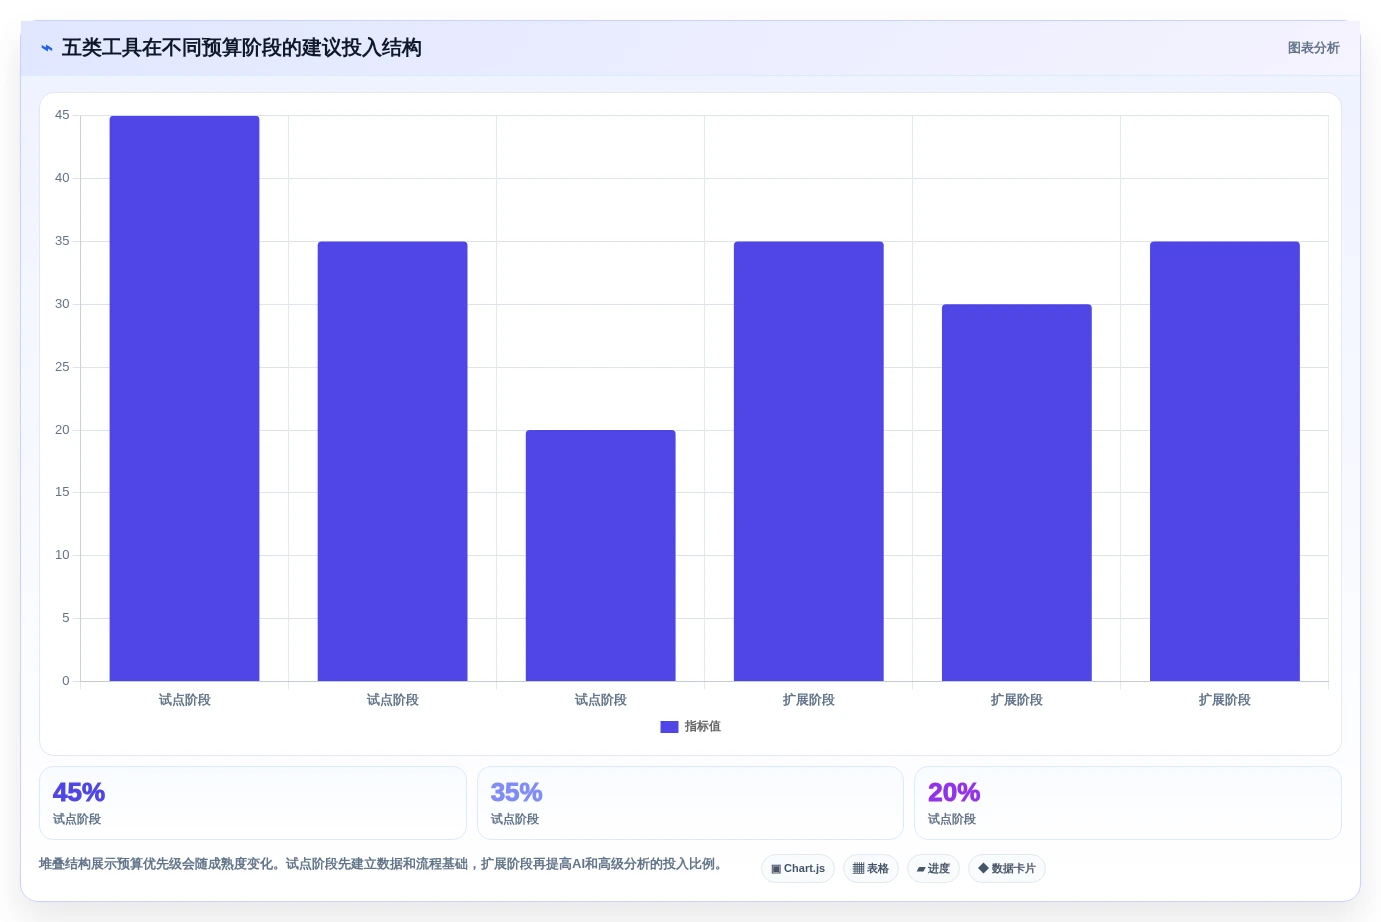Image resolution: width=1381 pixels, height=922 pixels.
Task: Click the 图表分析 label in the header
Action: (x=1313, y=48)
